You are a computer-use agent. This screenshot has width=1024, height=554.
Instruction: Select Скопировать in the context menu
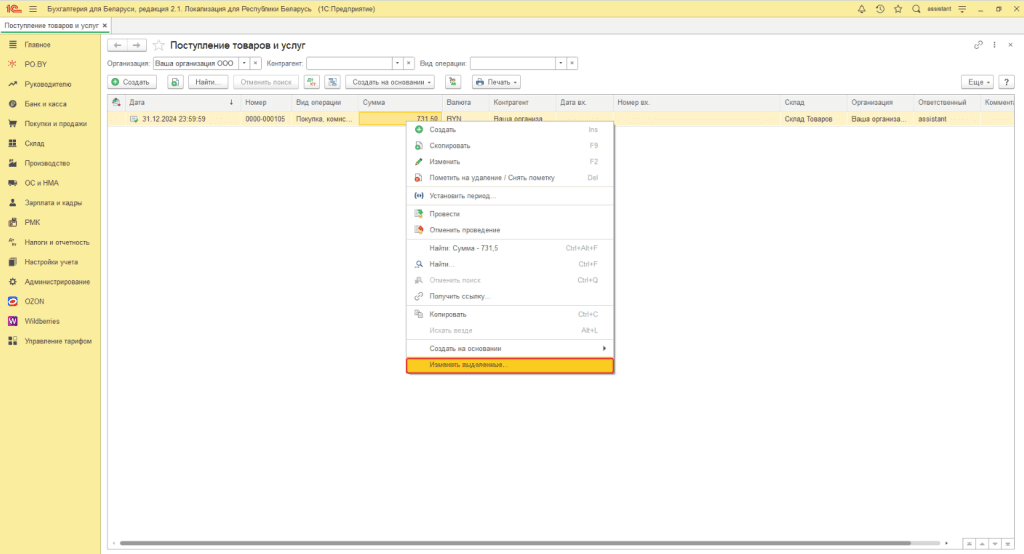(450, 146)
